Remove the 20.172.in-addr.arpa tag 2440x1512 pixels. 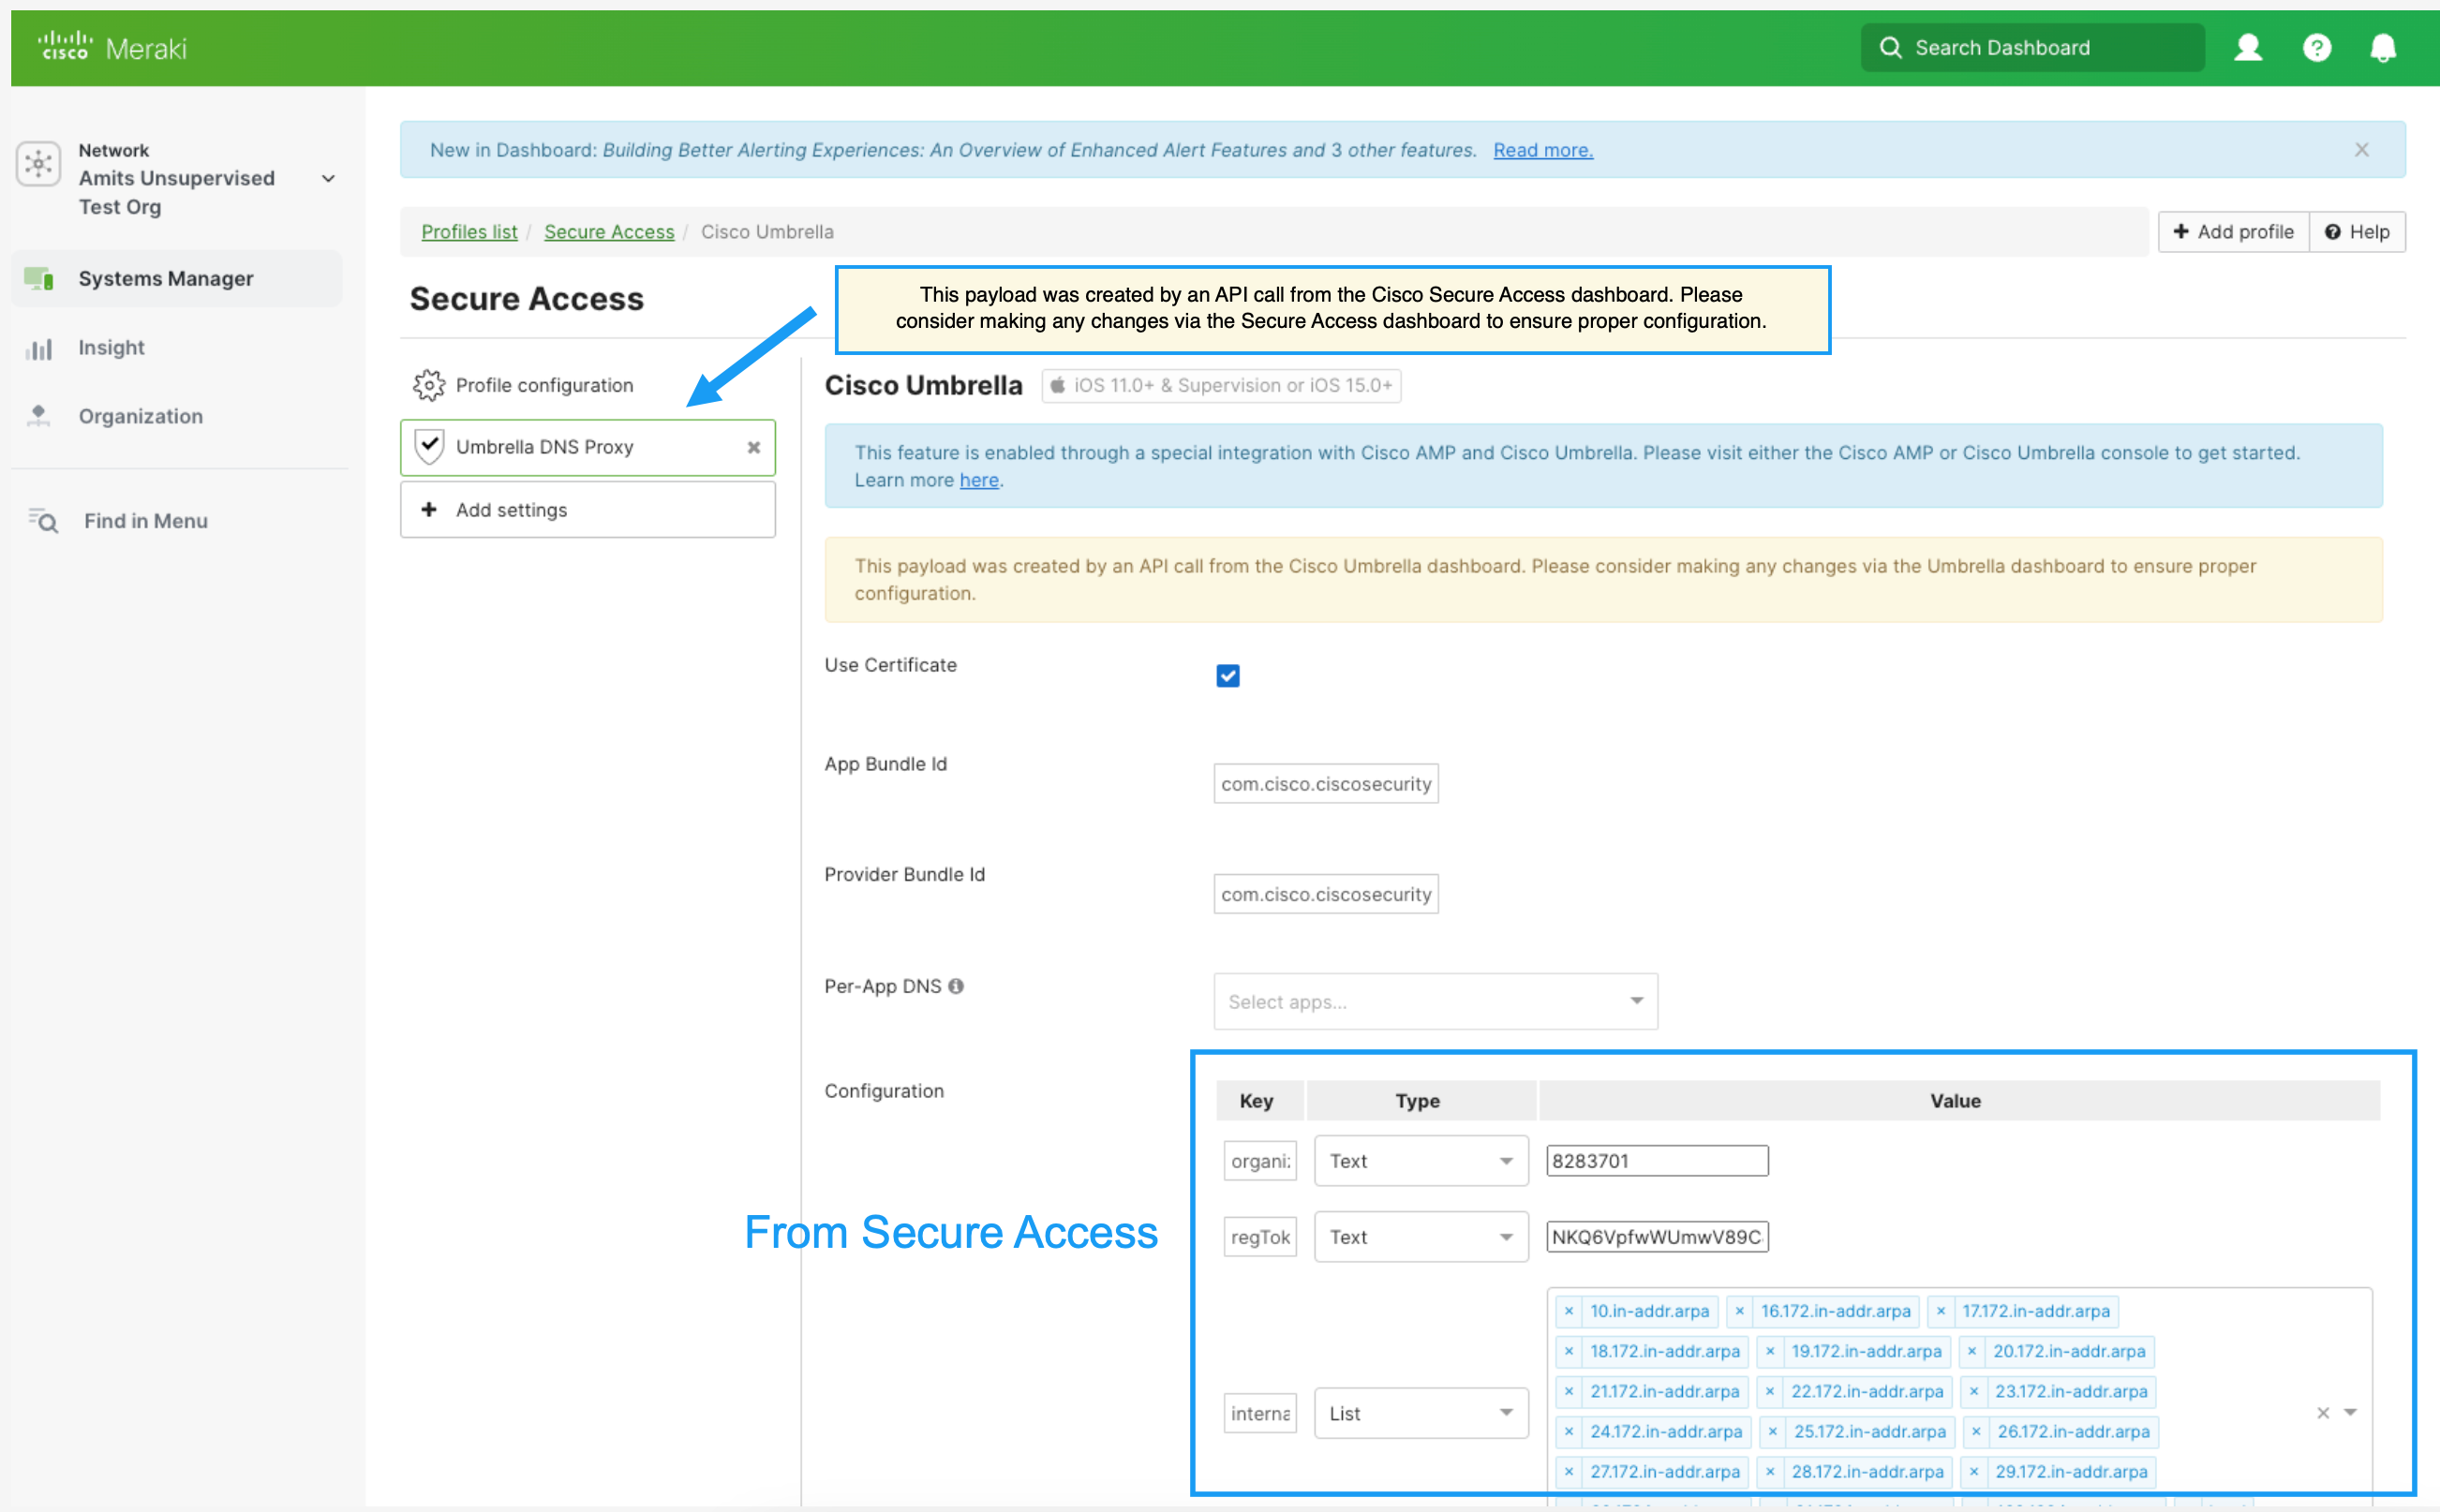pos(1972,1351)
